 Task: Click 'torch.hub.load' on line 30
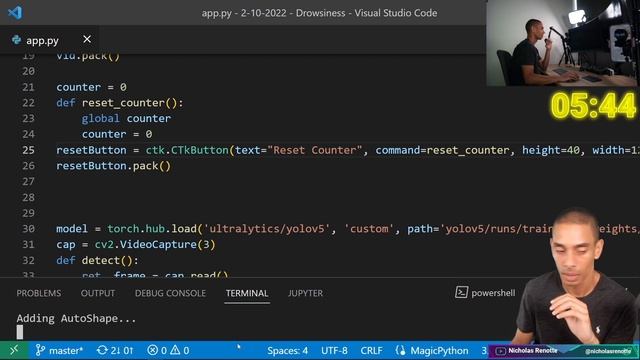tap(152, 229)
